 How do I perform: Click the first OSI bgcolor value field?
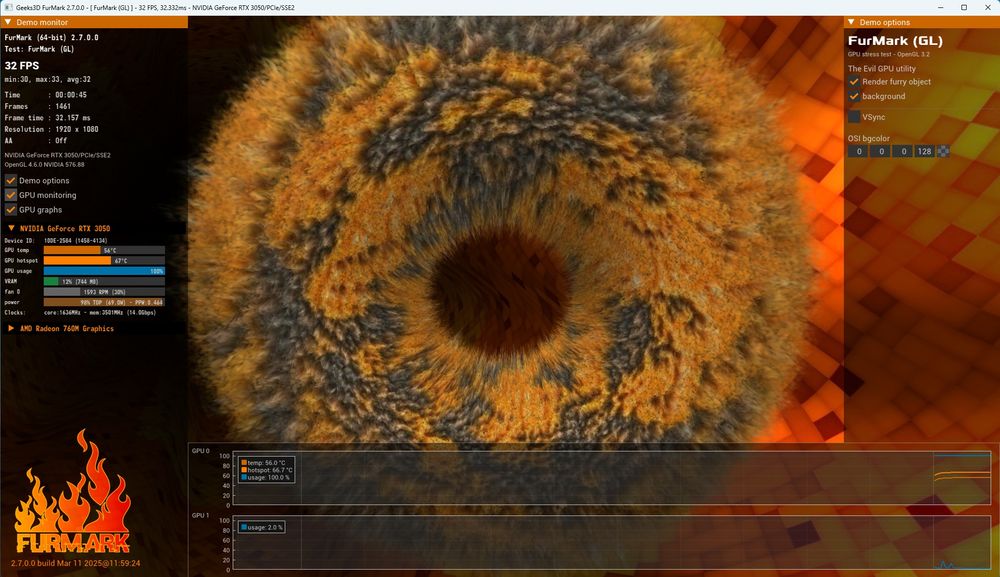pos(858,151)
